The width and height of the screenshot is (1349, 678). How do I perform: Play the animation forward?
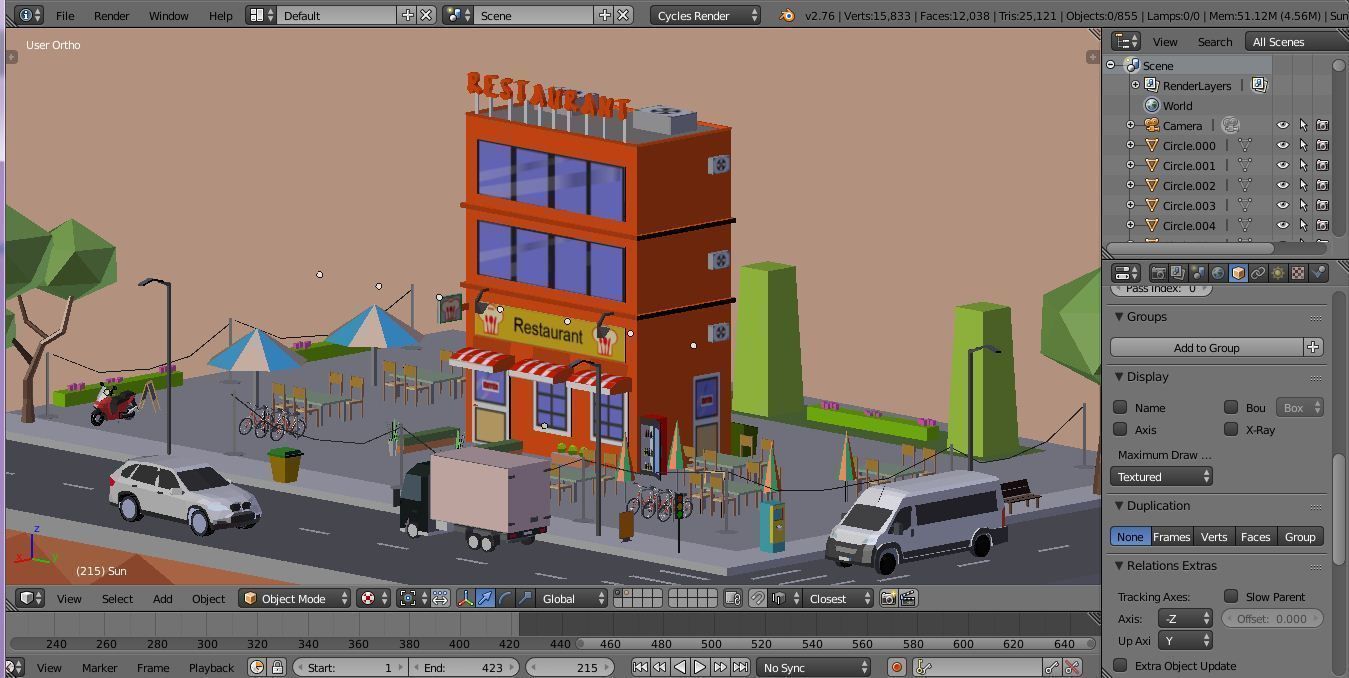point(700,667)
